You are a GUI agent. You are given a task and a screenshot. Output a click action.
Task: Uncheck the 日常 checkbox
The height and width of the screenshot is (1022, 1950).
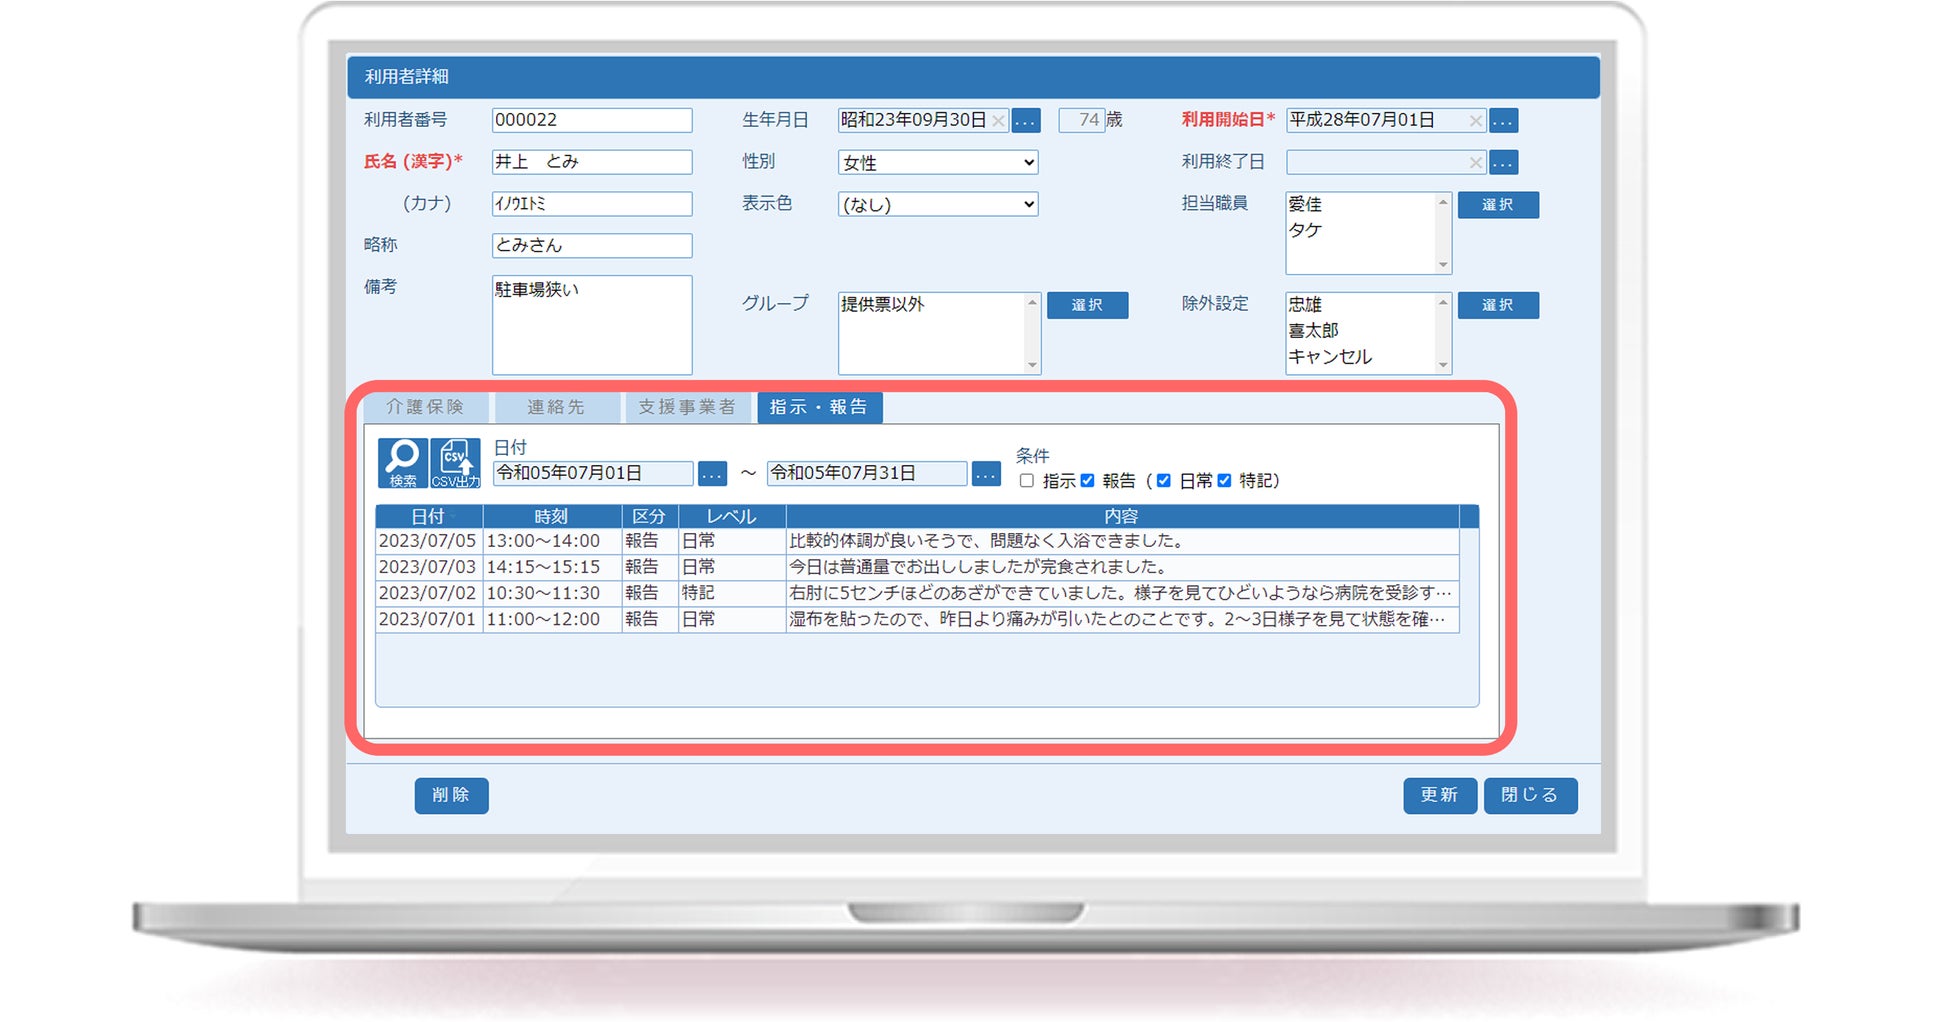[1163, 481]
